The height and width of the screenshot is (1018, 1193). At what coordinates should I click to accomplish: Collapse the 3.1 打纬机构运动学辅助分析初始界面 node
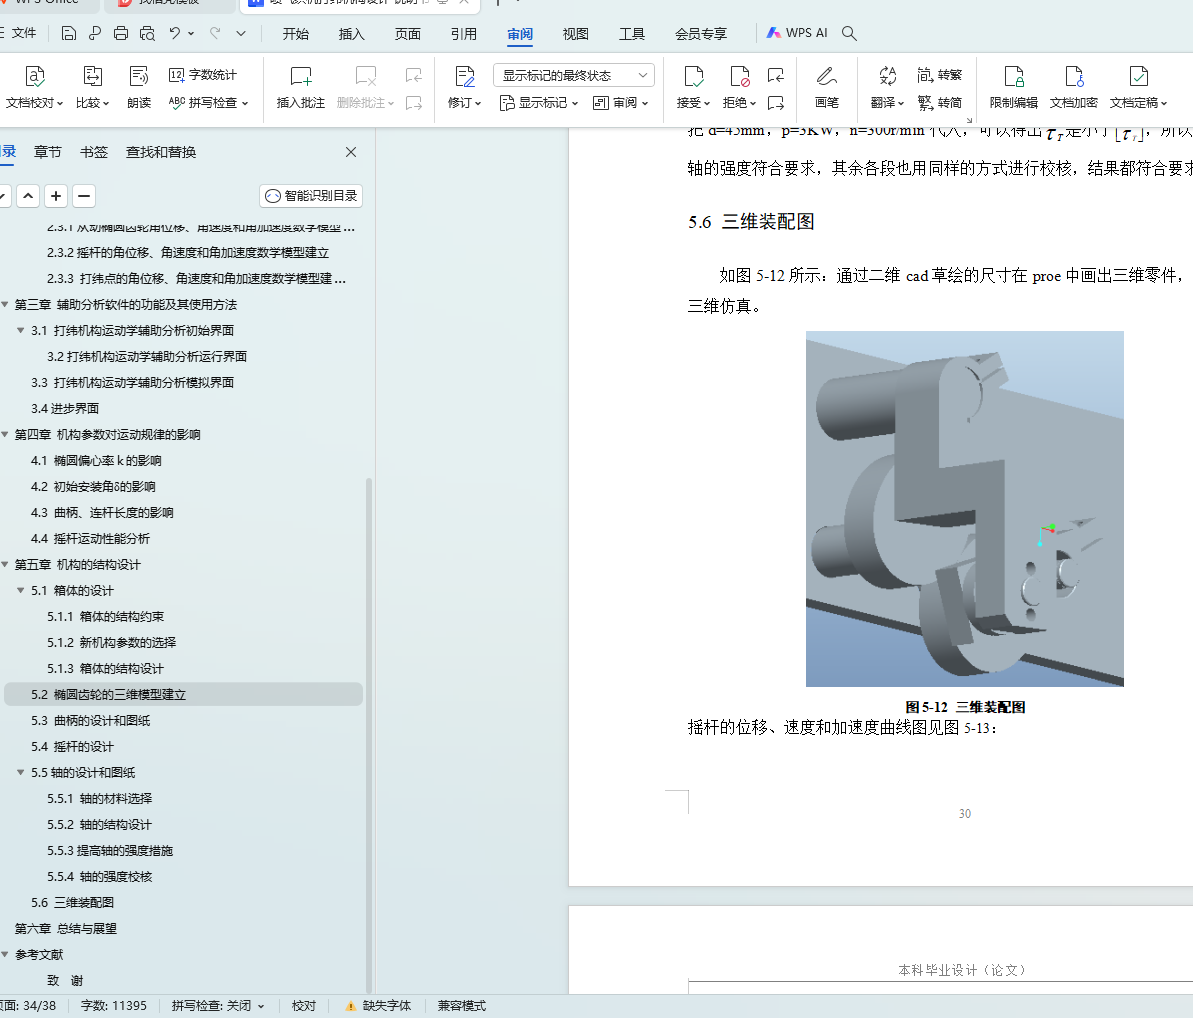pyautogui.click(x=21, y=330)
